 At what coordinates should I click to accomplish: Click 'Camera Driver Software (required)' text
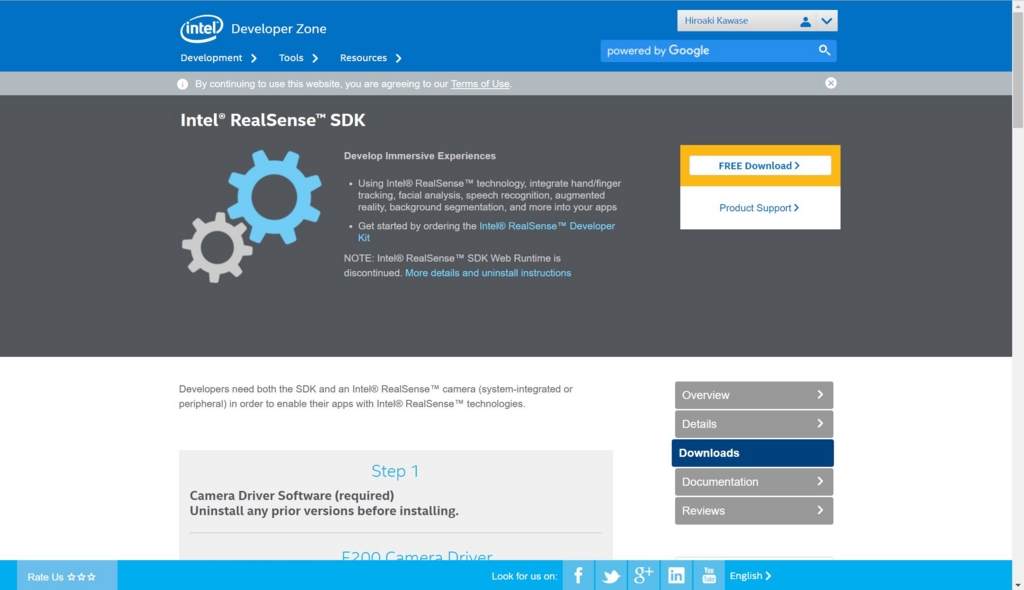tap(292, 495)
